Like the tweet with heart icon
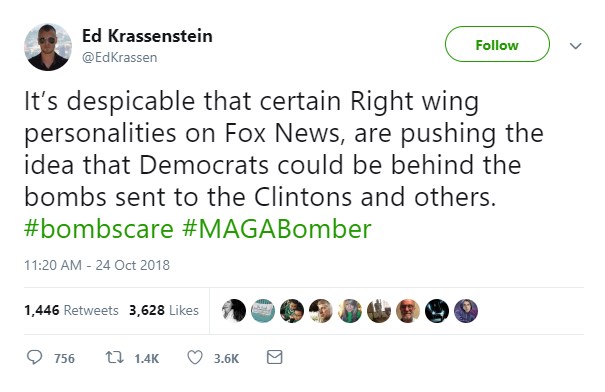Viewport: 605px width, 392px height. tap(195, 357)
